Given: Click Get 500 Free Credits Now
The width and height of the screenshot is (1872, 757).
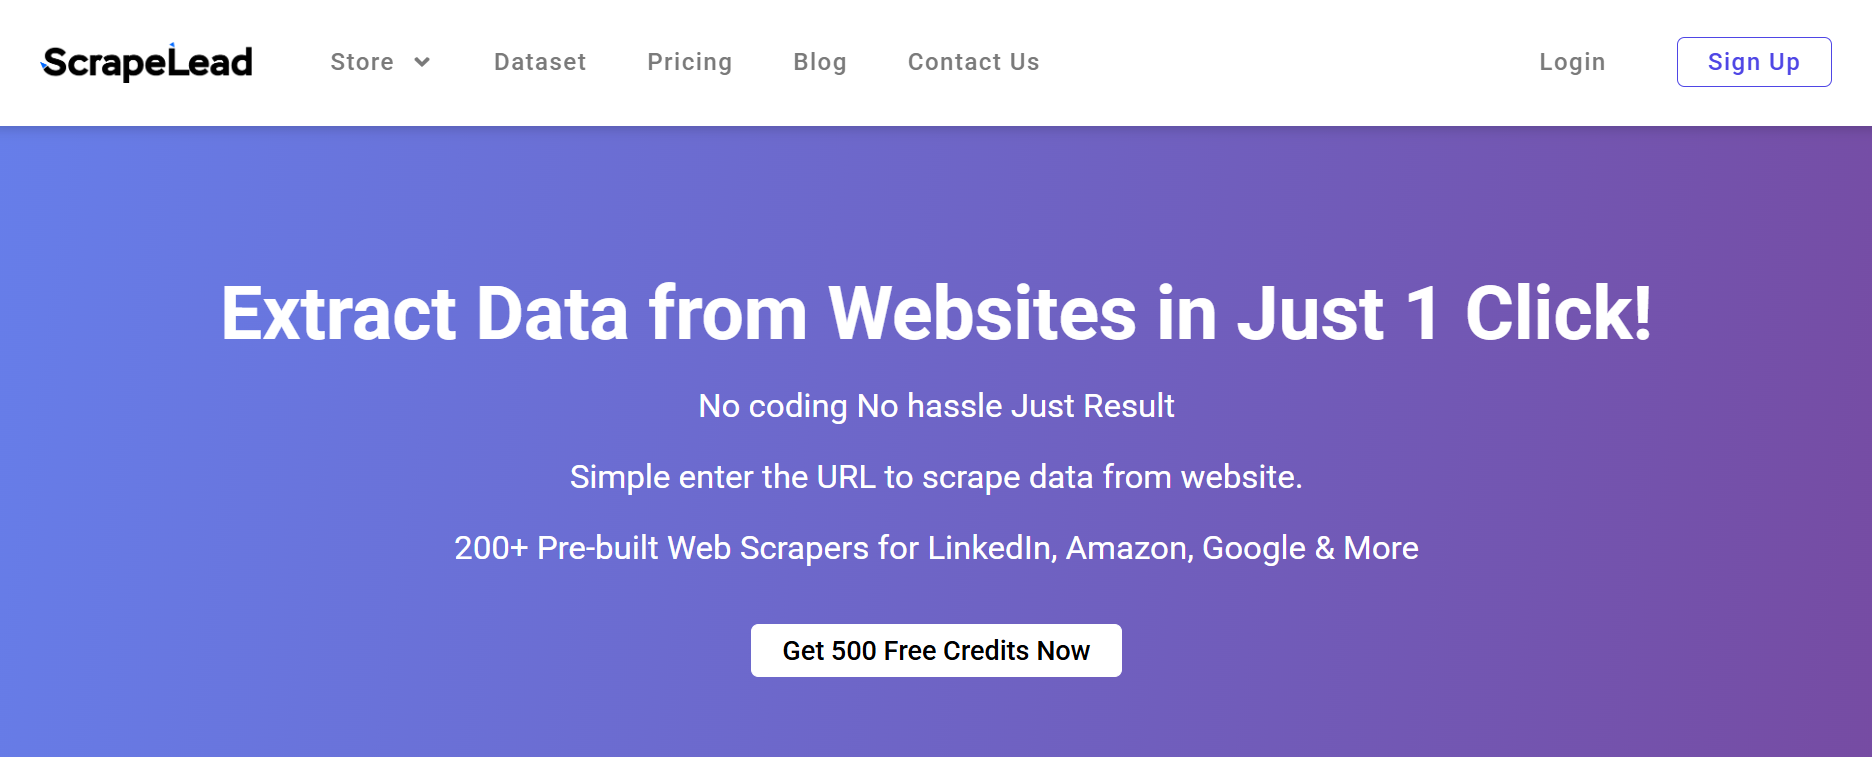Looking at the screenshot, I should (x=936, y=651).
